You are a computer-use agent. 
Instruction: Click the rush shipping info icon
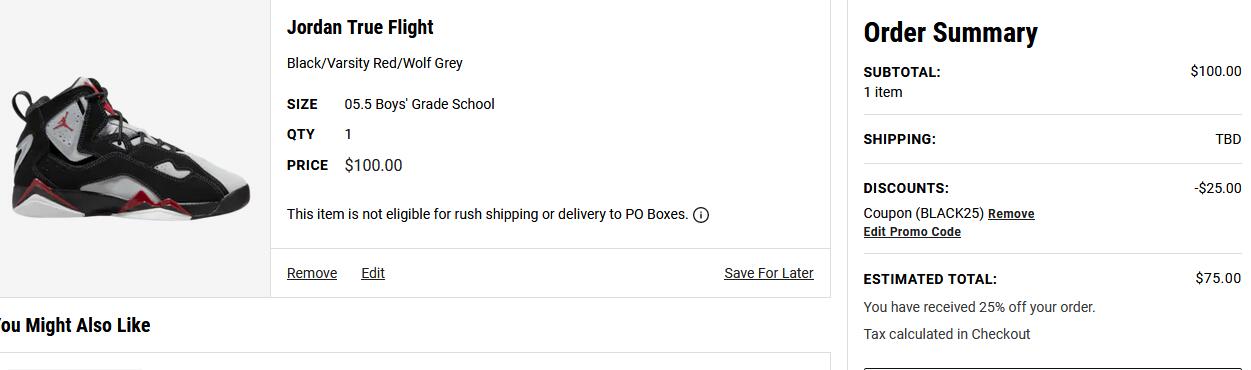(x=701, y=215)
